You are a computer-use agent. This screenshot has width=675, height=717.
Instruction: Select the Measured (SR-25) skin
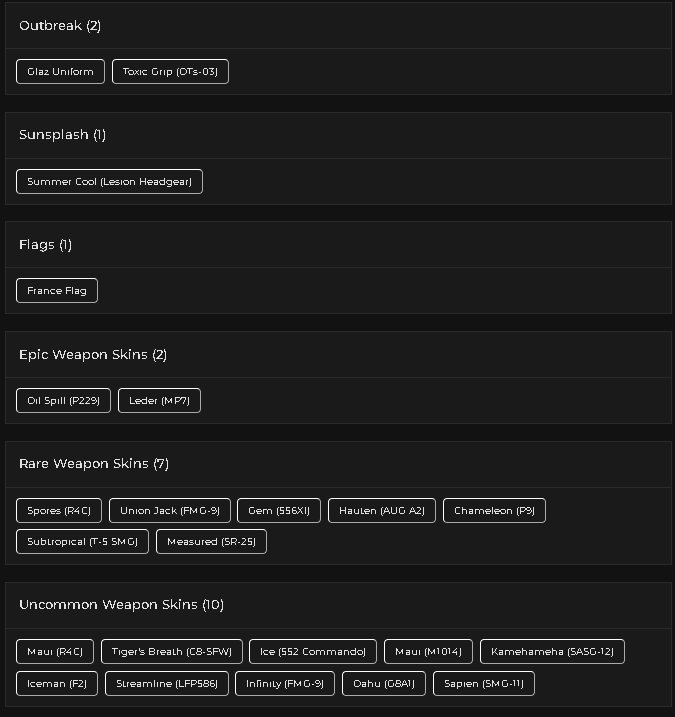[x=211, y=542]
